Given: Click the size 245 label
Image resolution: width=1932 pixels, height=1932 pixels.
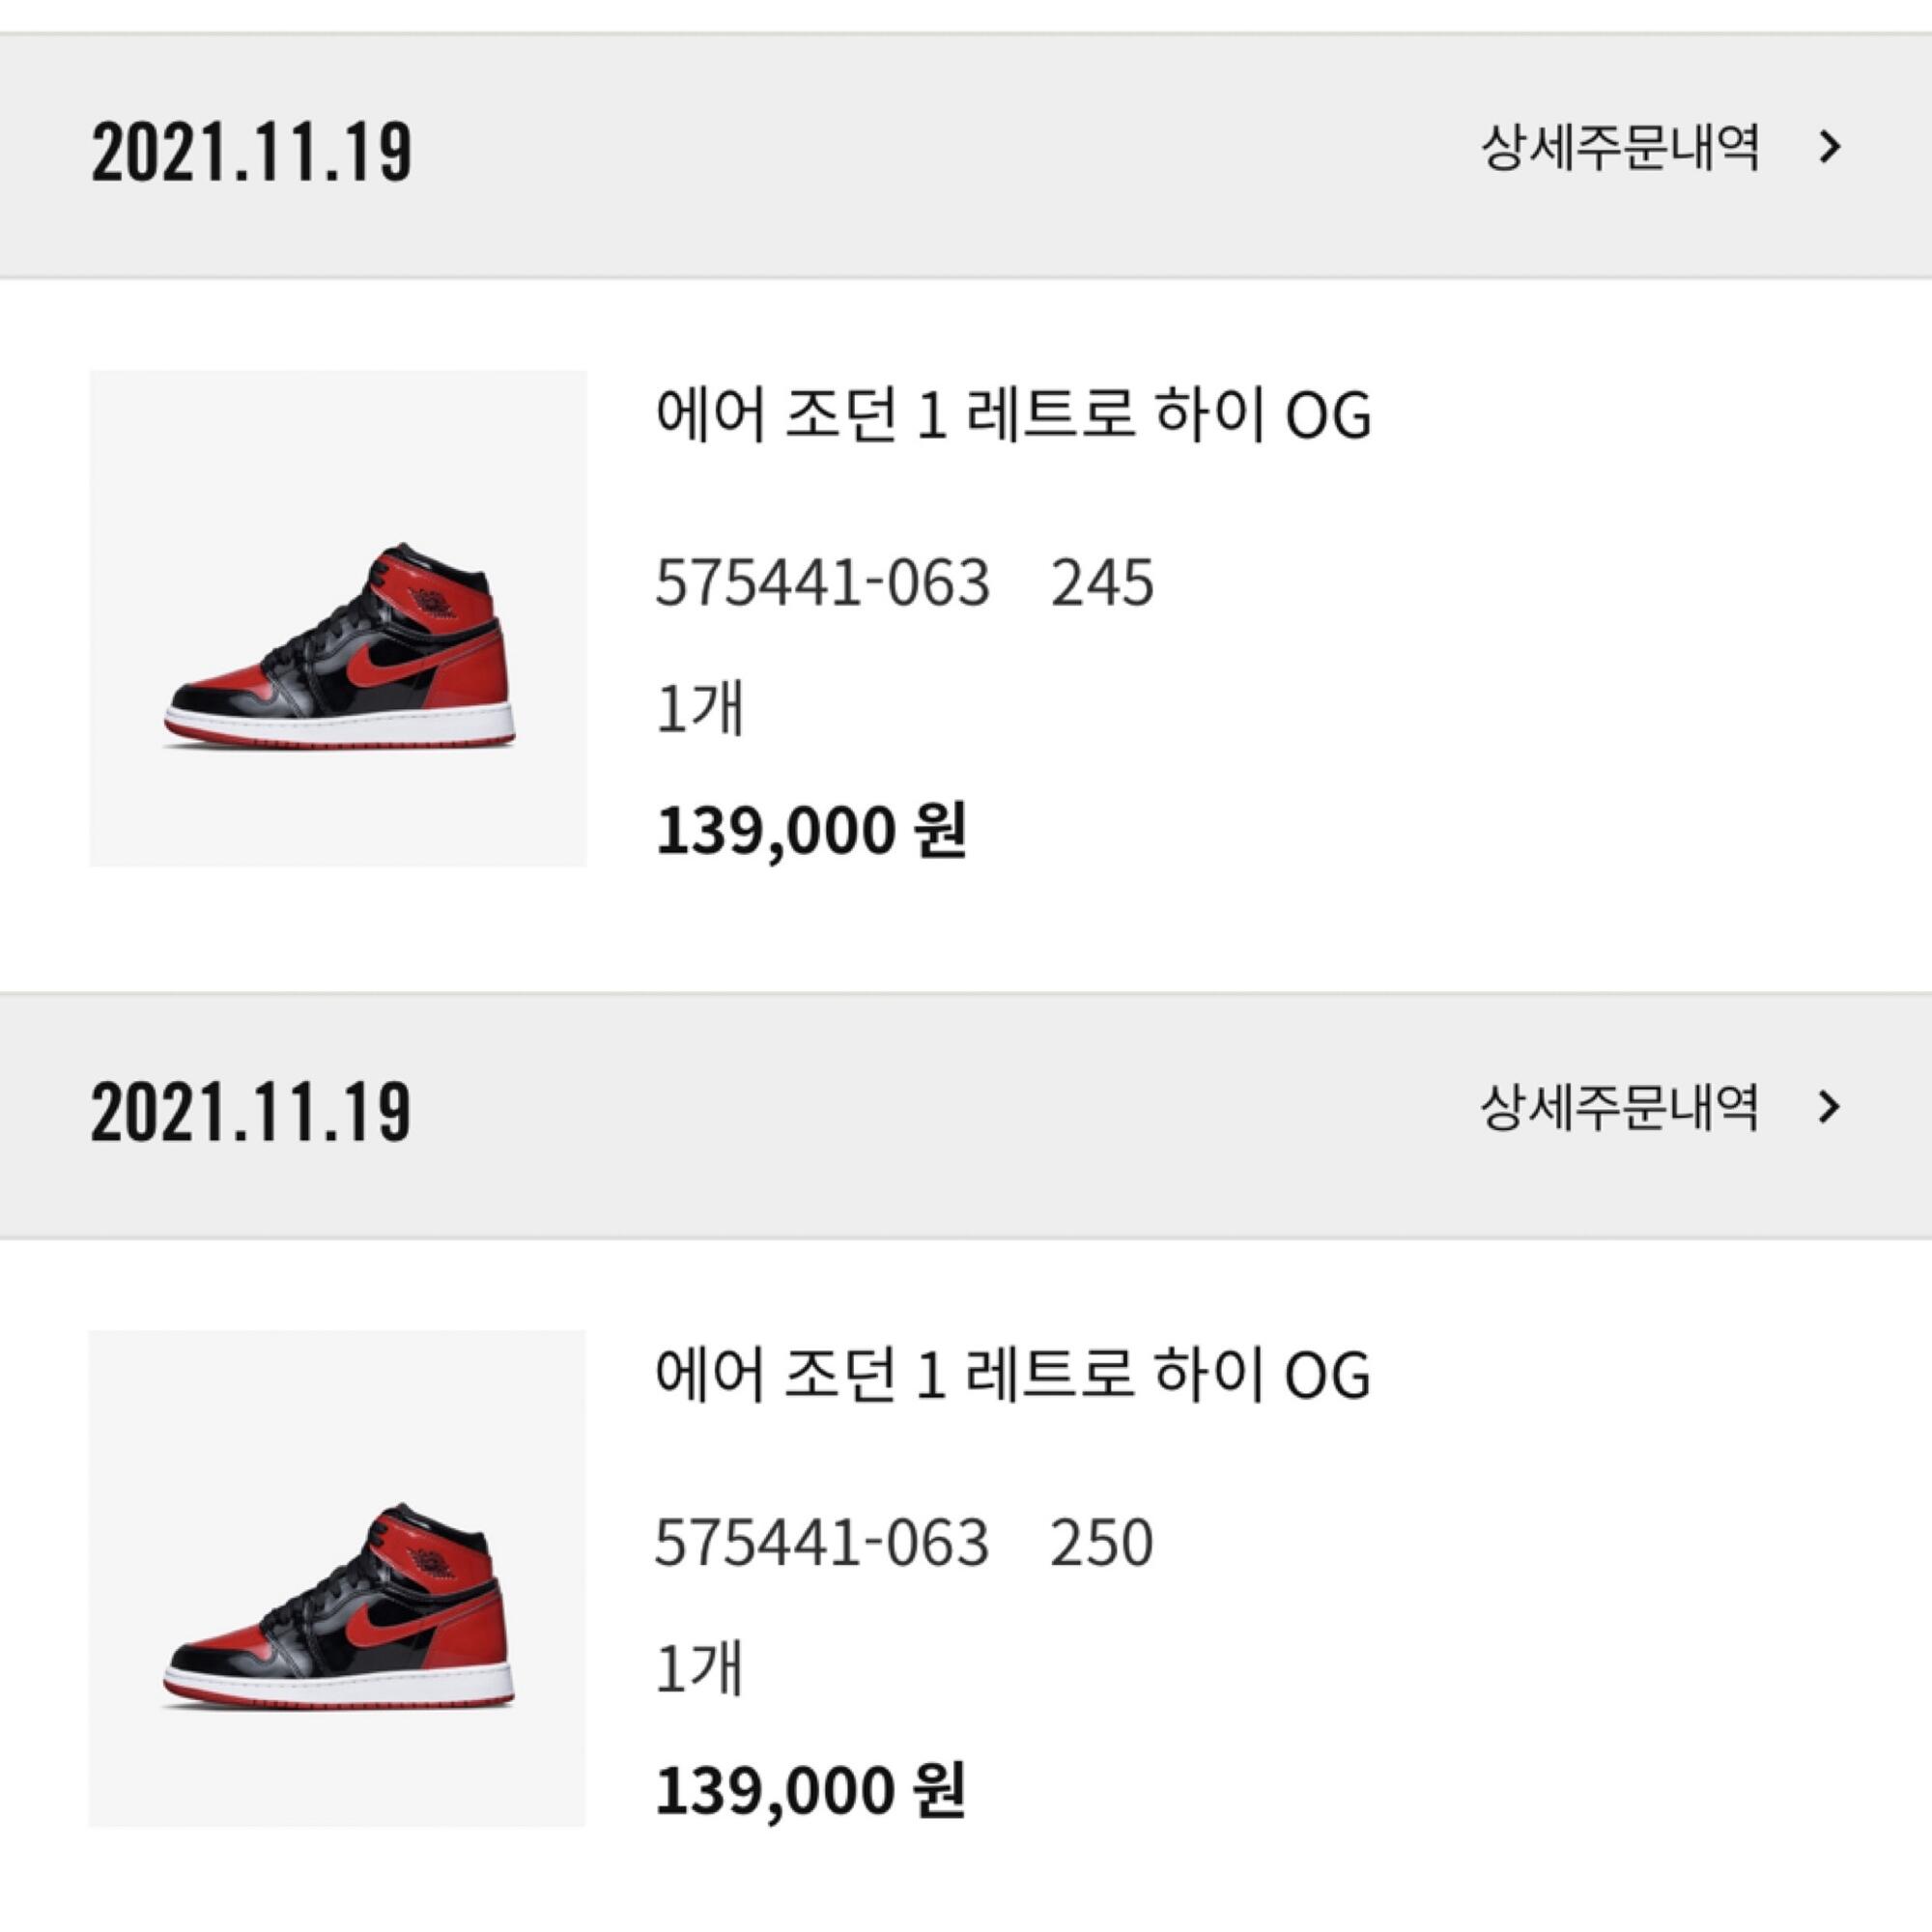Looking at the screenshot, I should click(x=1102, y=583).
